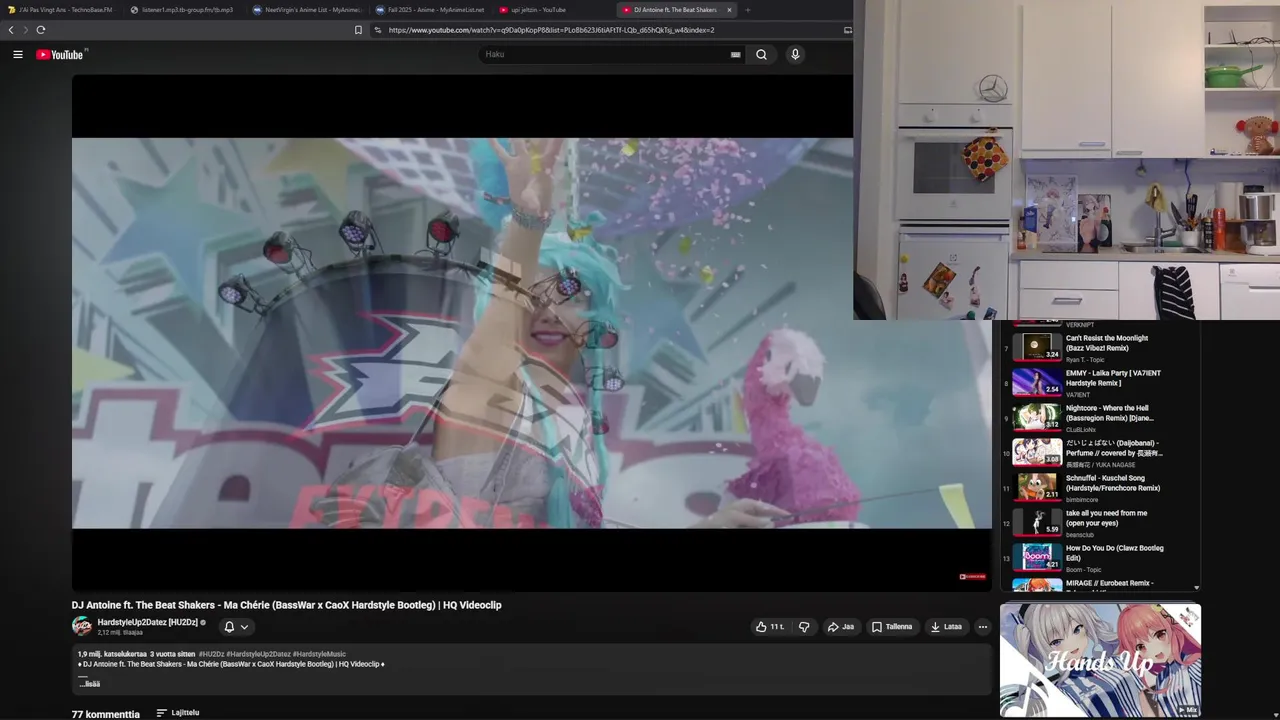Viewport: 1280px width, 720px height.
Task: Open the HardstyleUp2Datez channel avatar
Action: (82, 626)
